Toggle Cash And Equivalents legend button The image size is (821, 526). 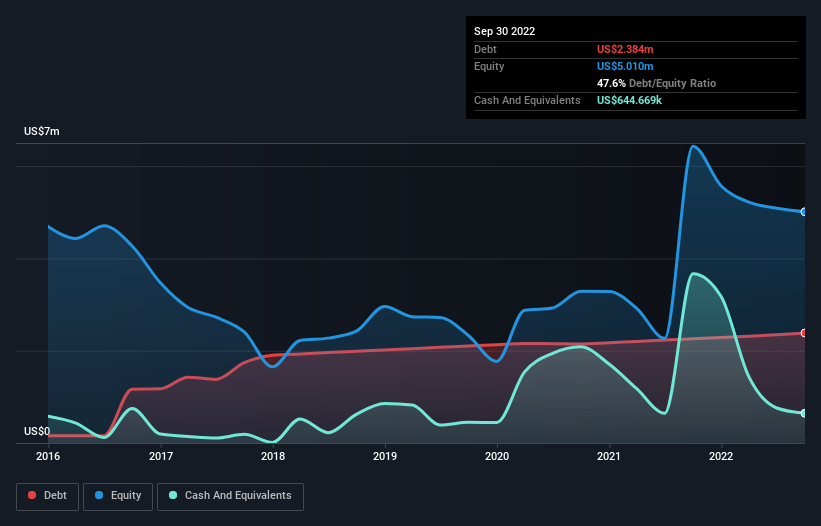230,496
